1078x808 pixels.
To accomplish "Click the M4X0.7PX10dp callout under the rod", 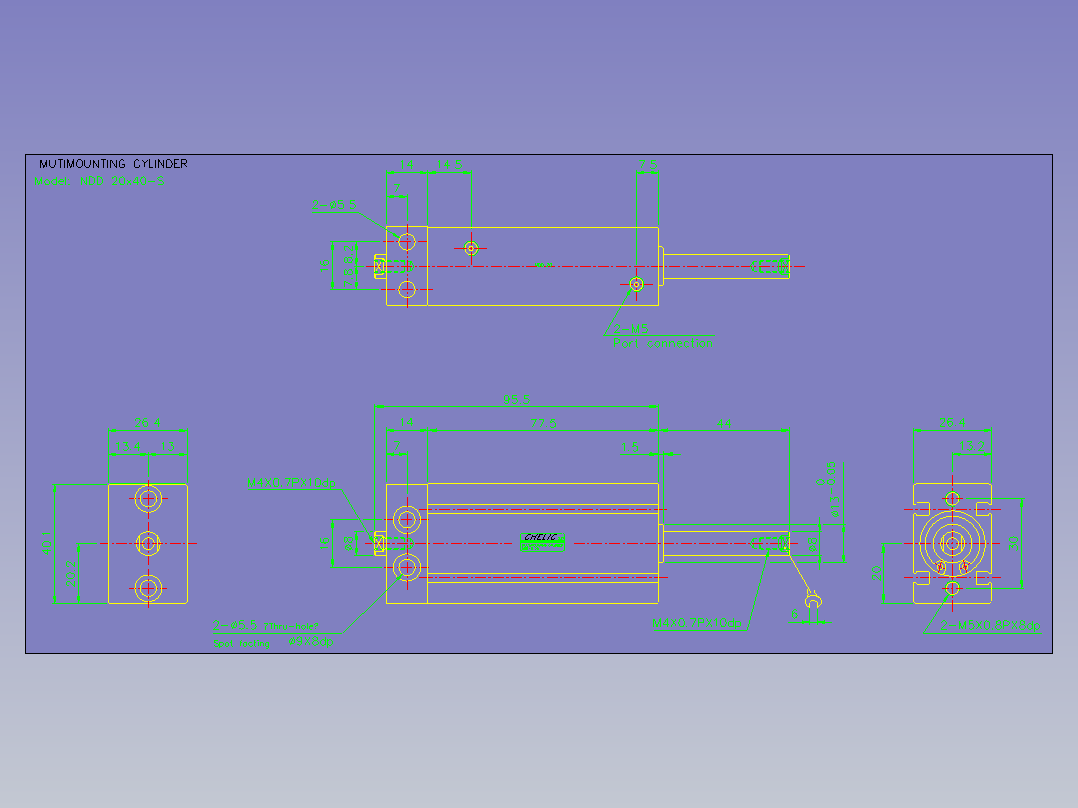I will (696, 623).
